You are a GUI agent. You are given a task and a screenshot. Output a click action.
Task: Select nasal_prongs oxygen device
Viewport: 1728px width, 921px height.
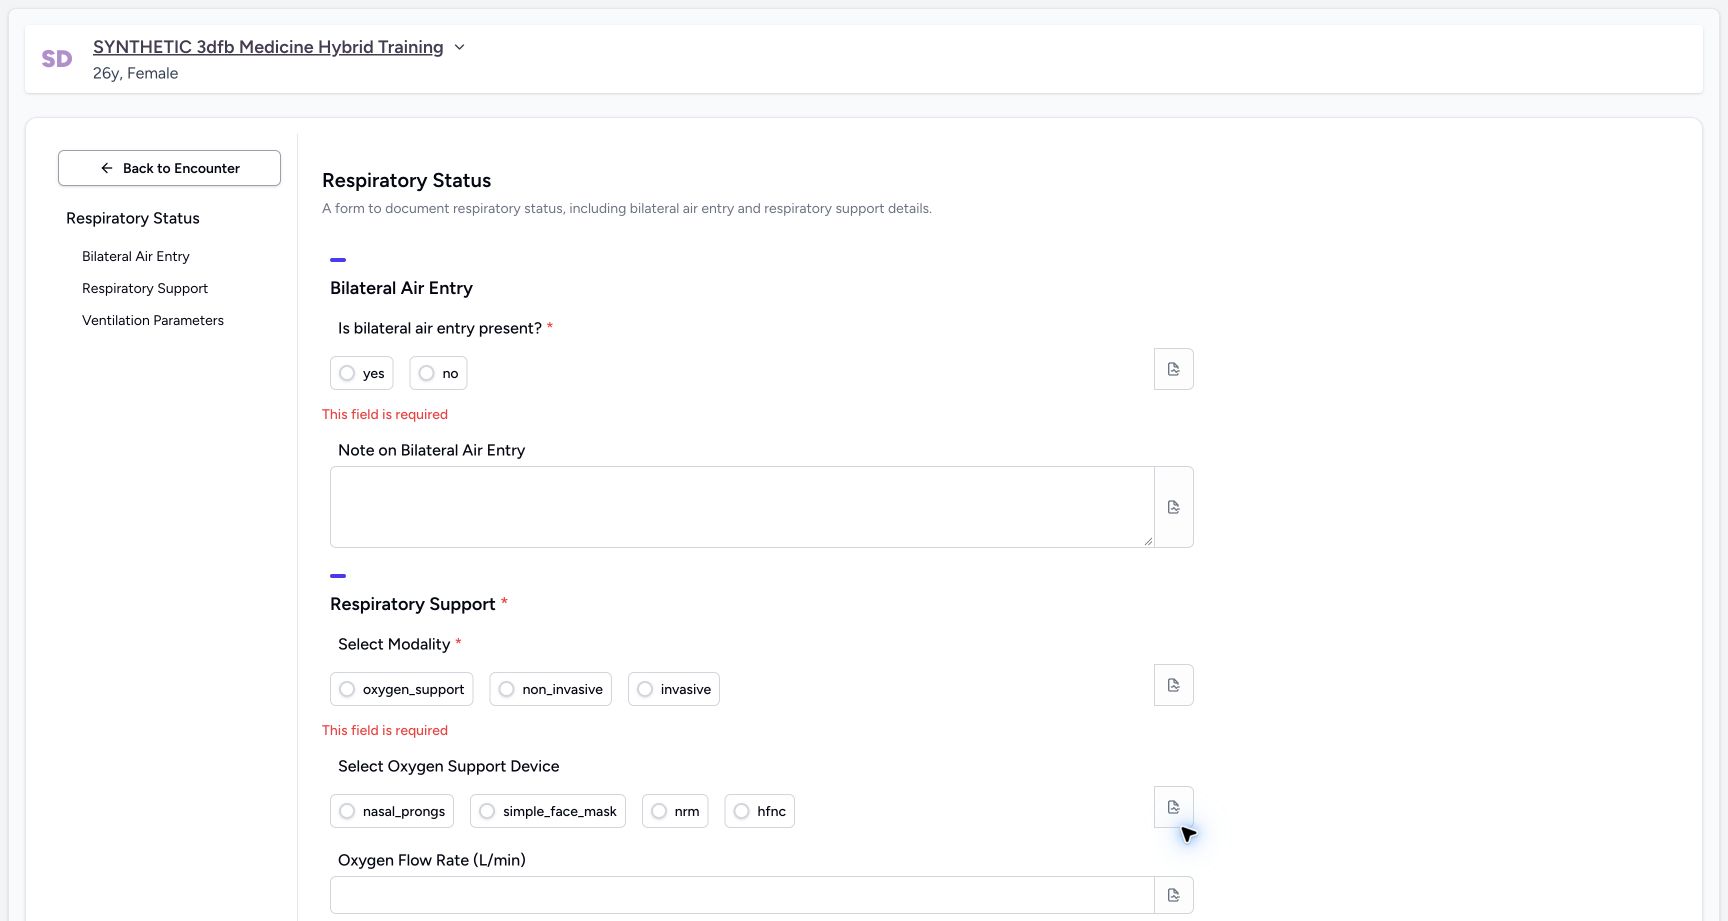(392, 811)
